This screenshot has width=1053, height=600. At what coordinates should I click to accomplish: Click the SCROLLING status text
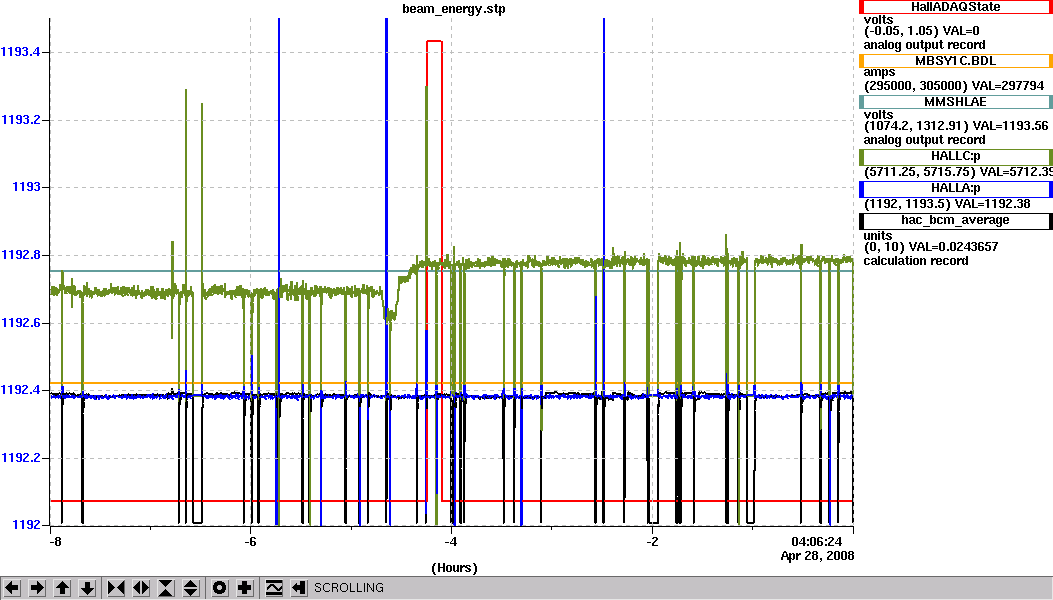point(349,588)
